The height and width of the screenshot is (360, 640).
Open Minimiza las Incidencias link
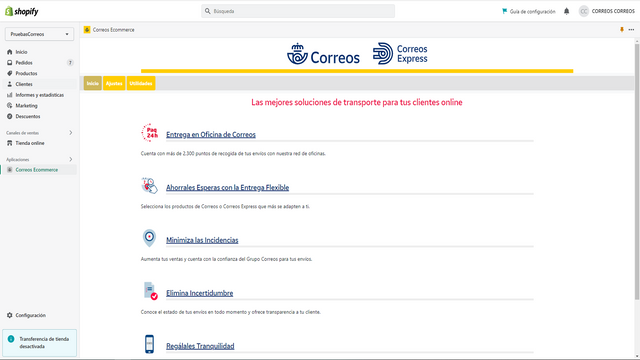click(202, 240)
